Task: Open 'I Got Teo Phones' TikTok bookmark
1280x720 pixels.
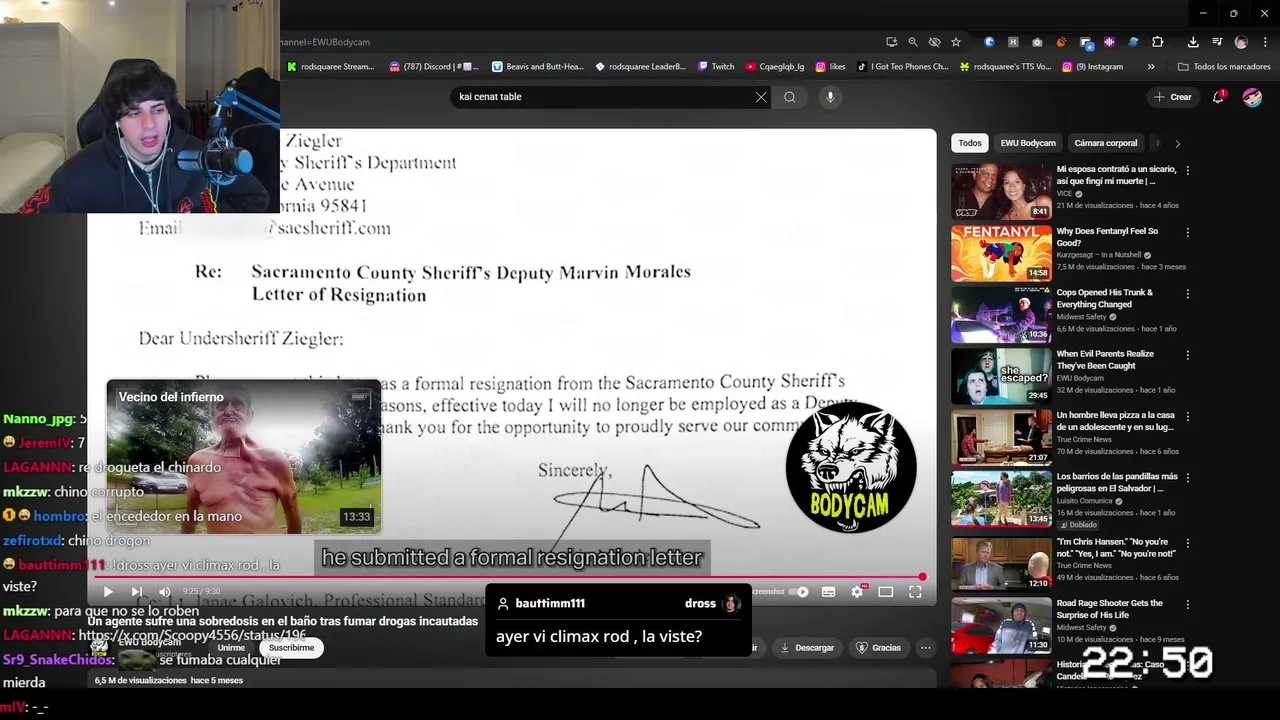Action: point(902,67)
